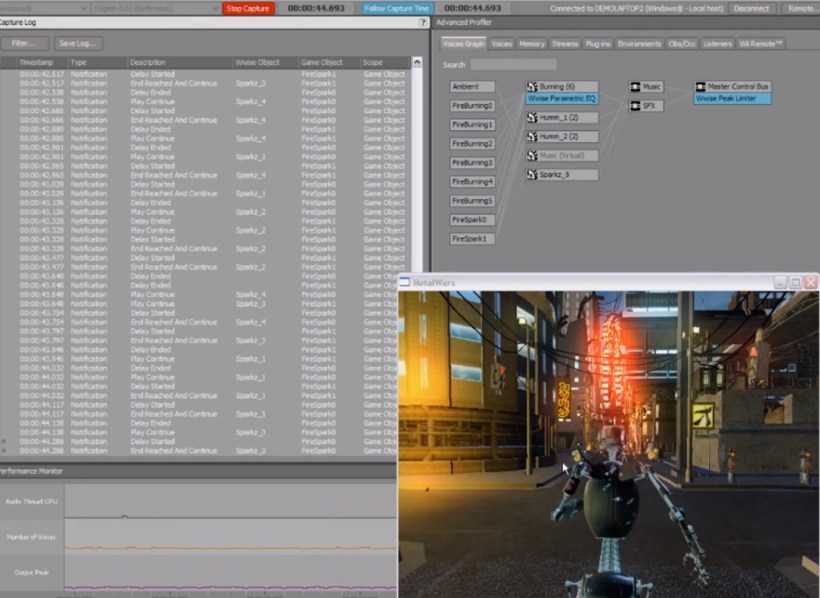Click the Voices Graph search field
The image size is (820, 598).
[513, 65]
